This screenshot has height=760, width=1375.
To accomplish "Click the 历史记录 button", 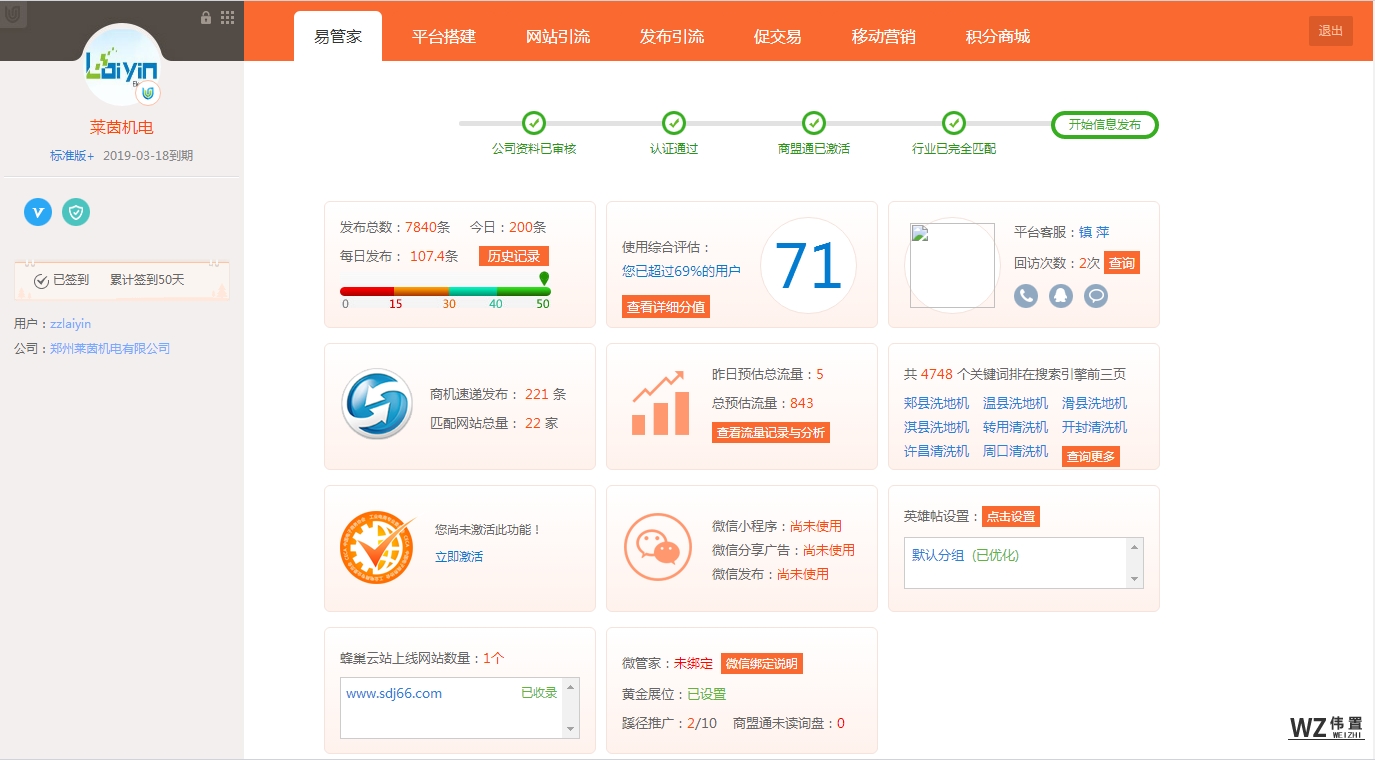I will tap(513, 256).
